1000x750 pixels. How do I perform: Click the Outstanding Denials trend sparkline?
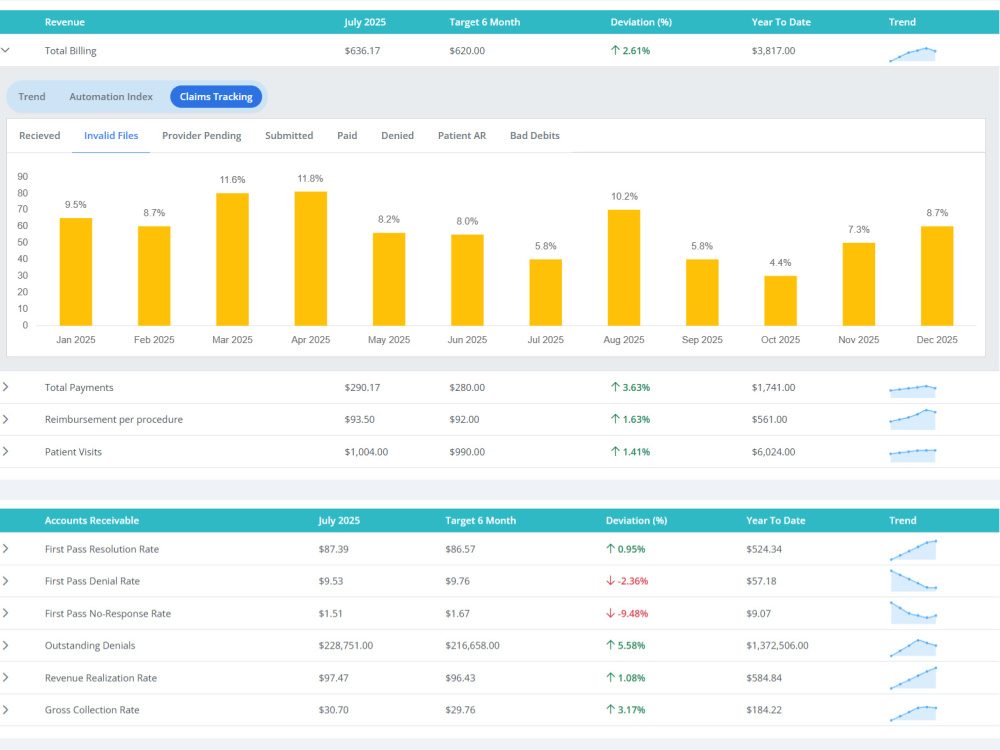click(913, 648)
